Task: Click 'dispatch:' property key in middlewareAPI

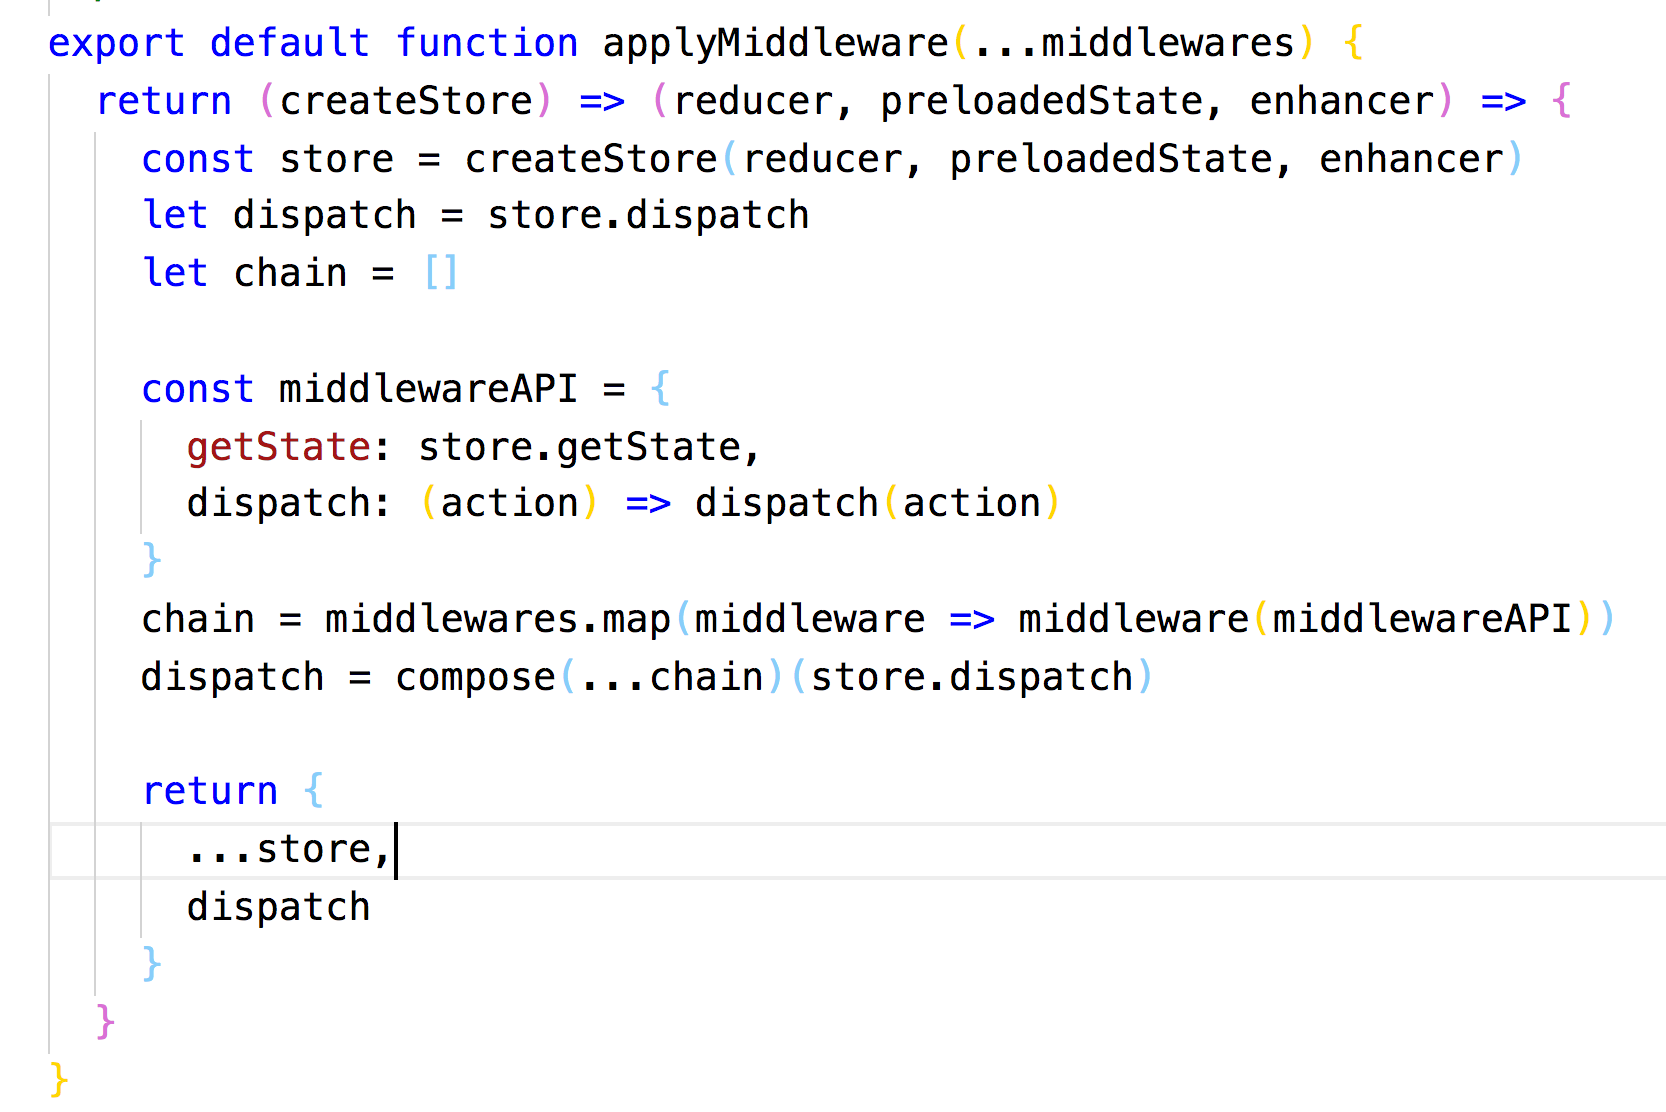Action: click(288, 503)
